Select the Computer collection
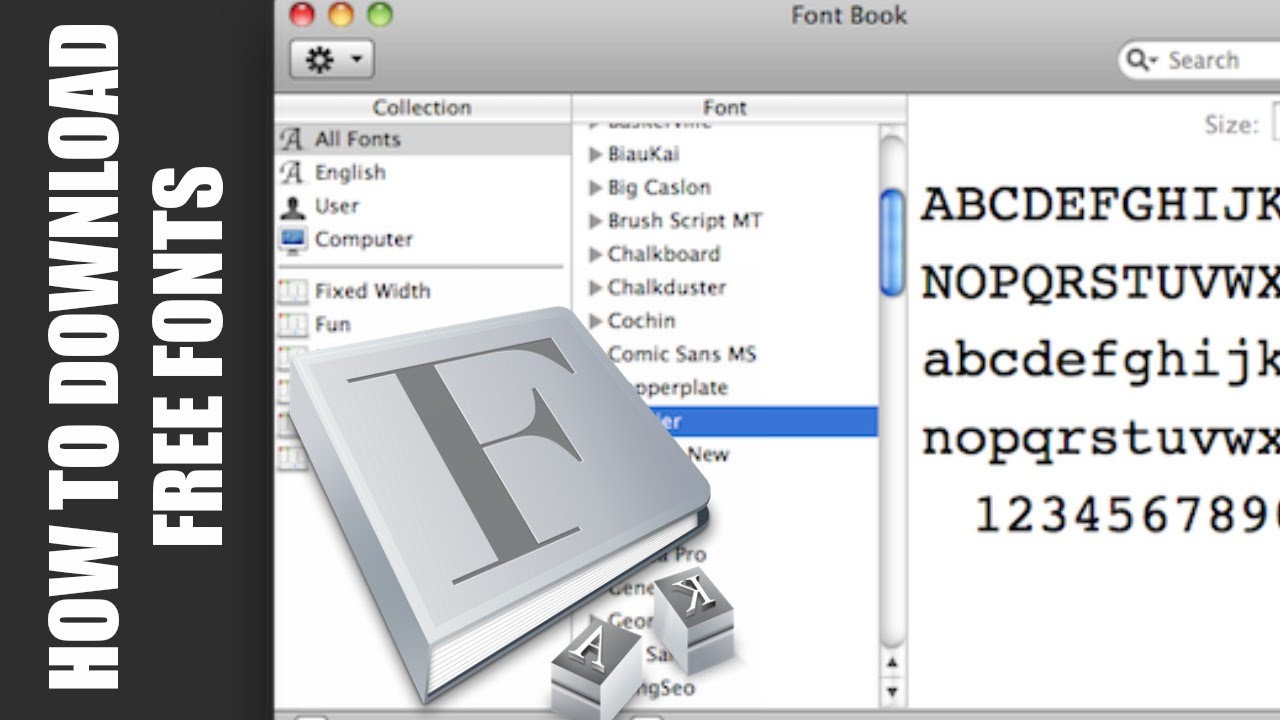 [422, 239]
